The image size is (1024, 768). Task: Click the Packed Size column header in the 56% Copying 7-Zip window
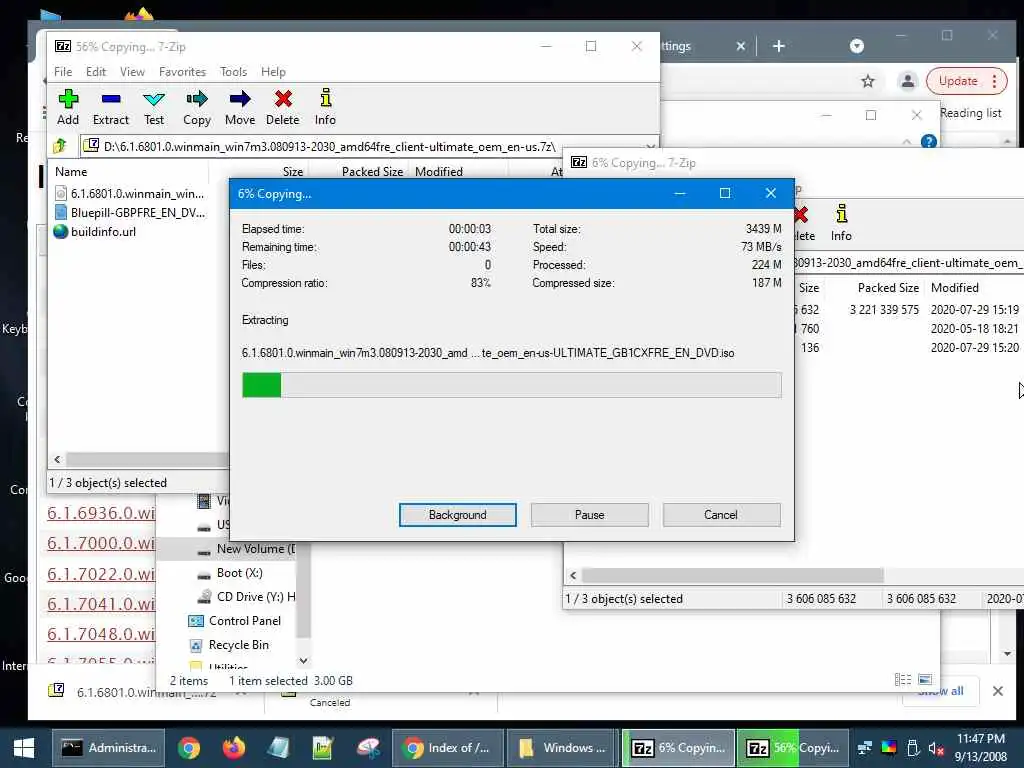point(372,172)
